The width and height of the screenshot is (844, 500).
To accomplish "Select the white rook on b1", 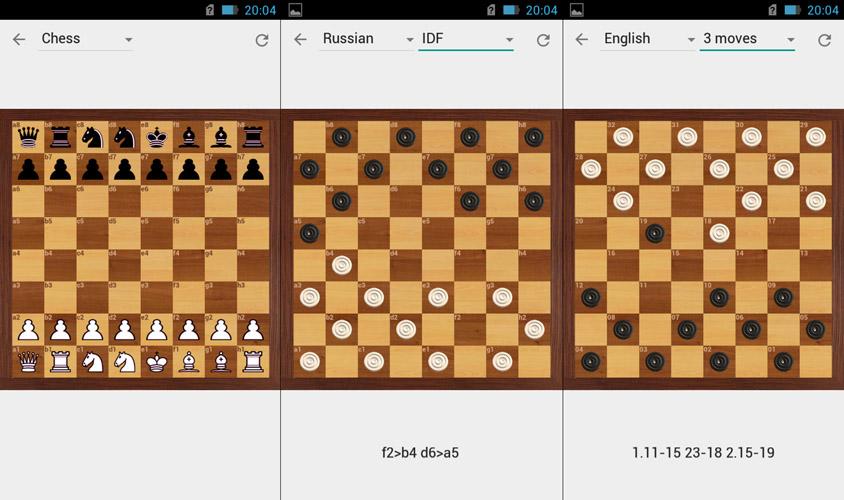I will point(60,362).
